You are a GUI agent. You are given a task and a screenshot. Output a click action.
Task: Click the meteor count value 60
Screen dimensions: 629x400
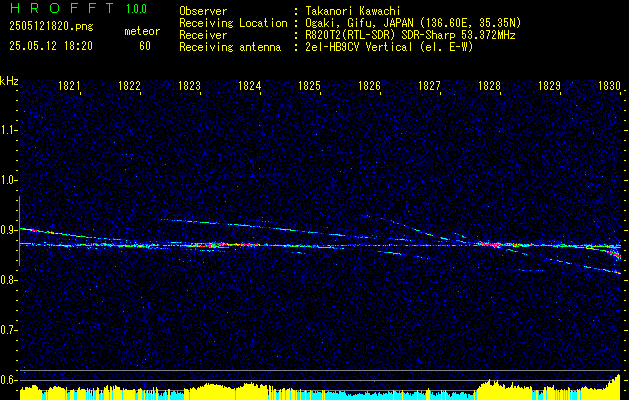click(x=145, y=46)
